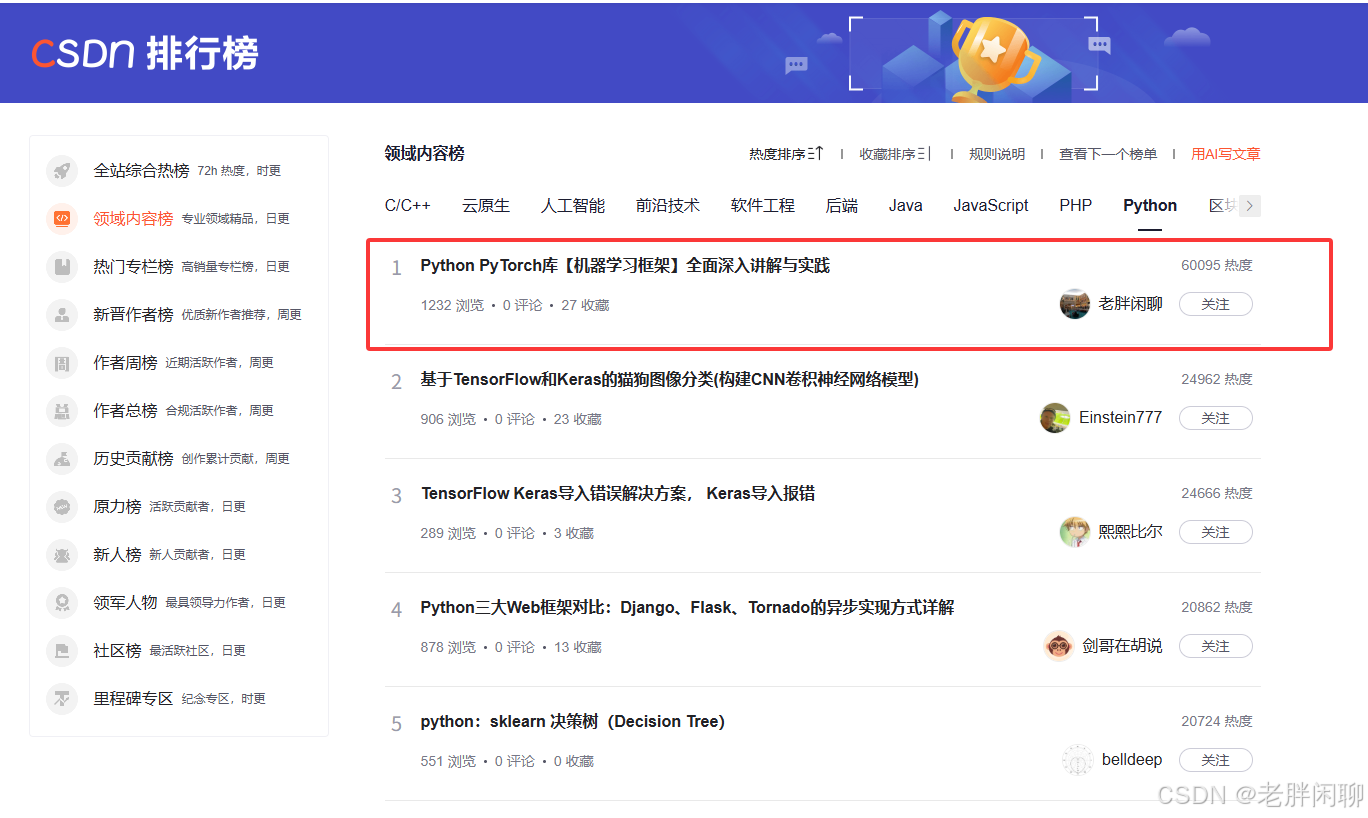Open article Python三大Web框架对比
This screenshot has height=818, width=1368.
[687, 607]
